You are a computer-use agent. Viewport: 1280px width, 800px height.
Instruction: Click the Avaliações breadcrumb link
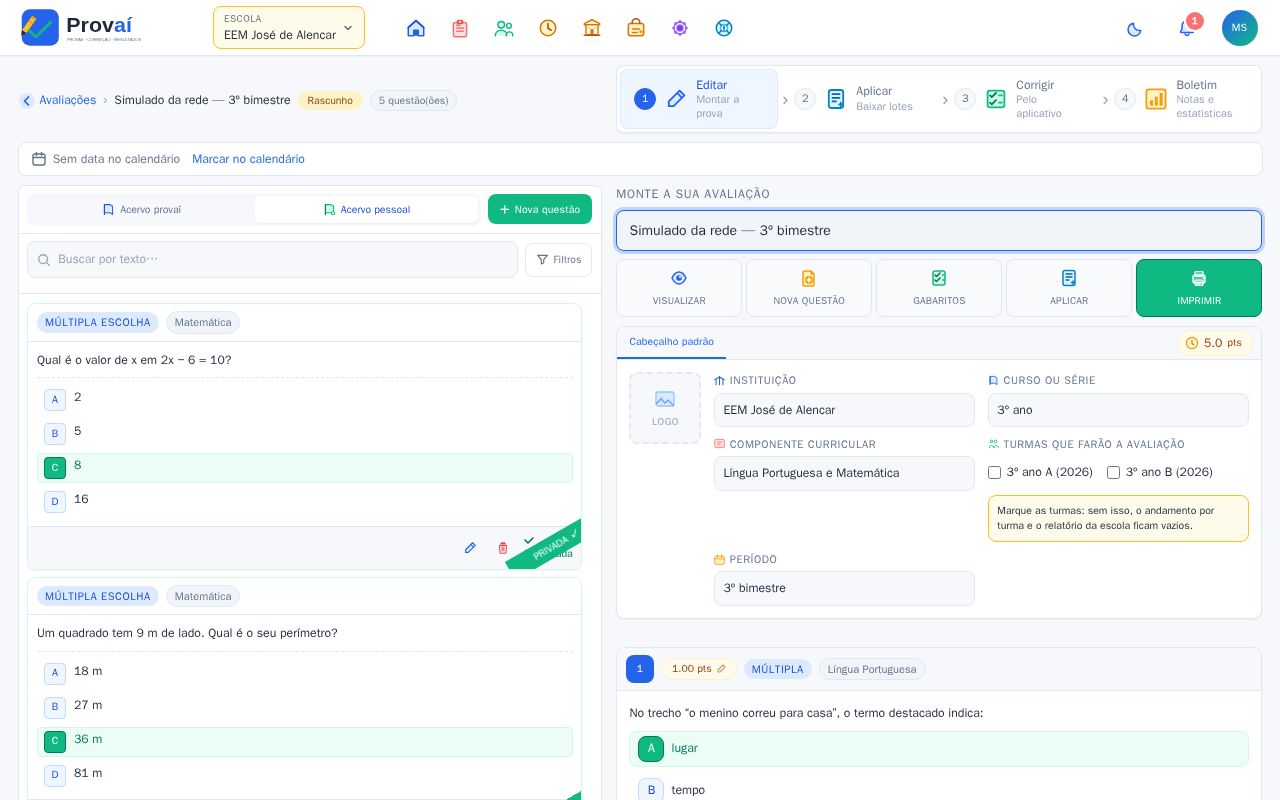(68, 100)
